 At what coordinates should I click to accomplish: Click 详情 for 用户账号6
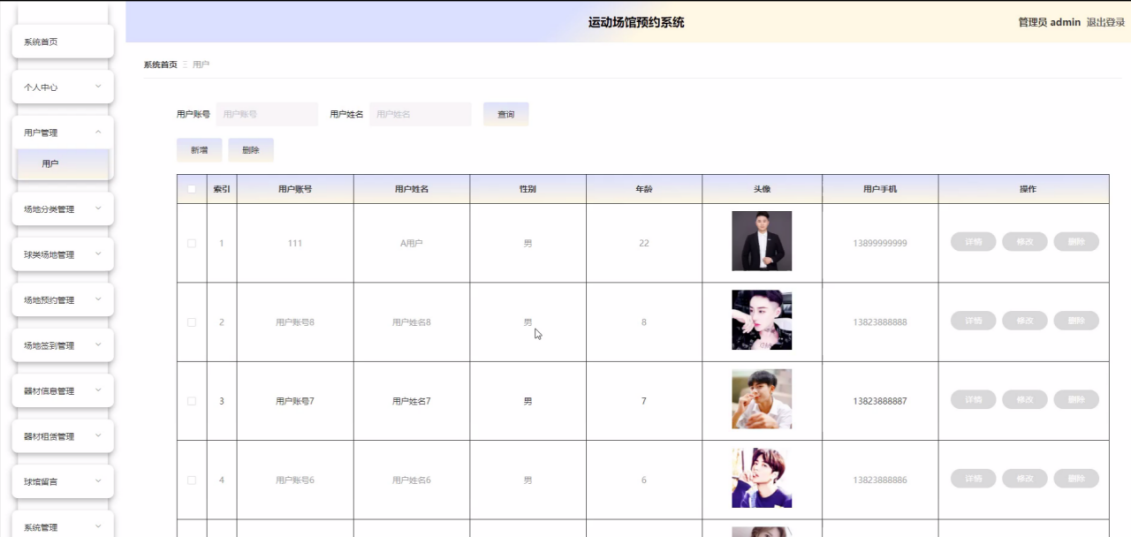973,479
